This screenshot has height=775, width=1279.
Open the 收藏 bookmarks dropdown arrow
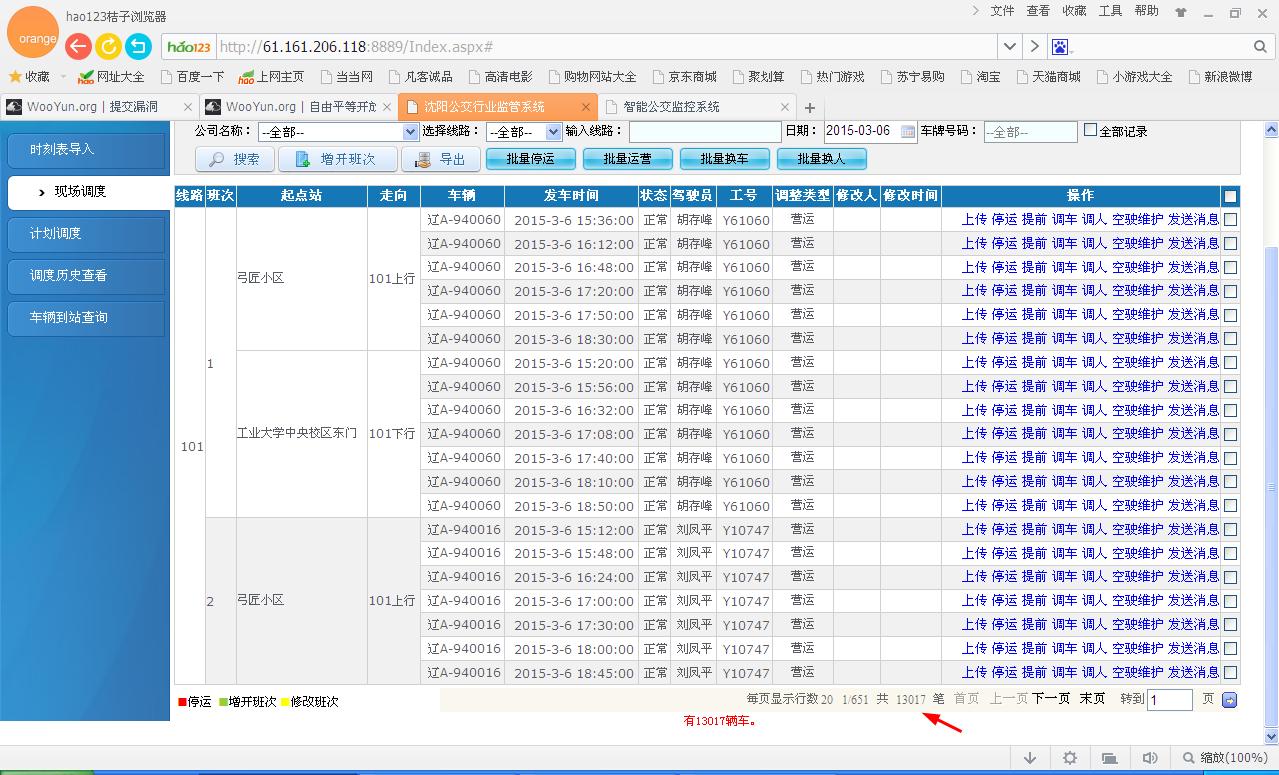[63, 77]
